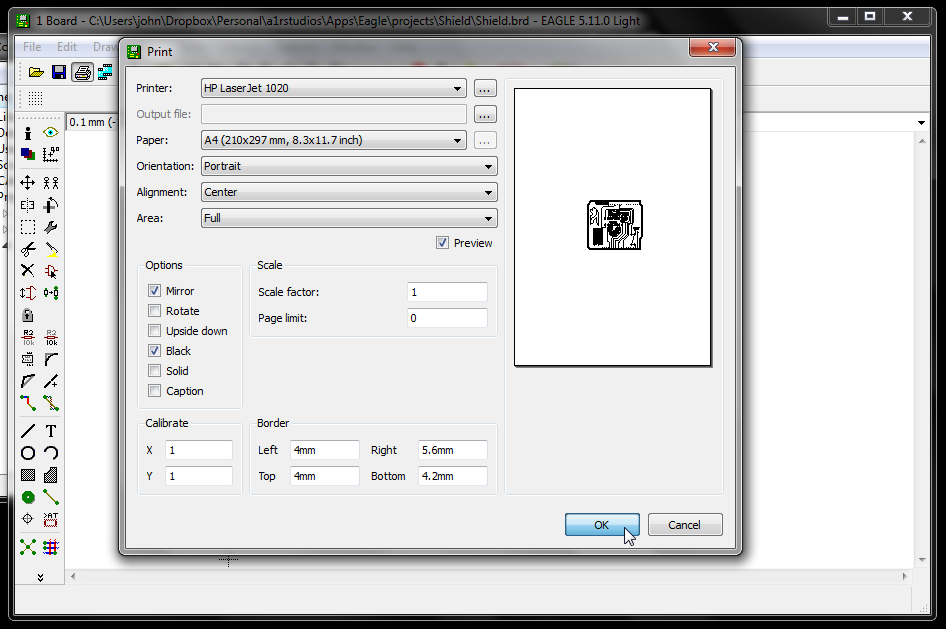This screenshot has width=946, height=629.
Task: Select the Cut scissors tool
Action: click(28, 249)
